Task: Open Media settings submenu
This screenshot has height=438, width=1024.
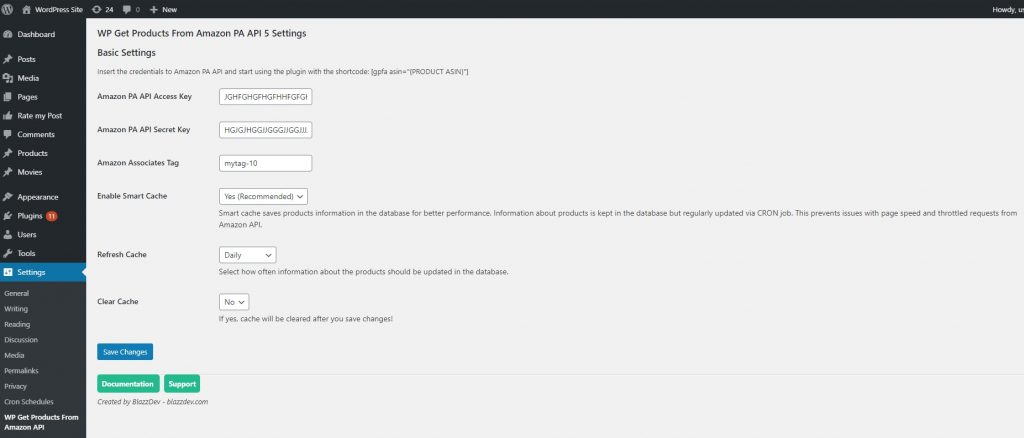Action: pos(14,356)
